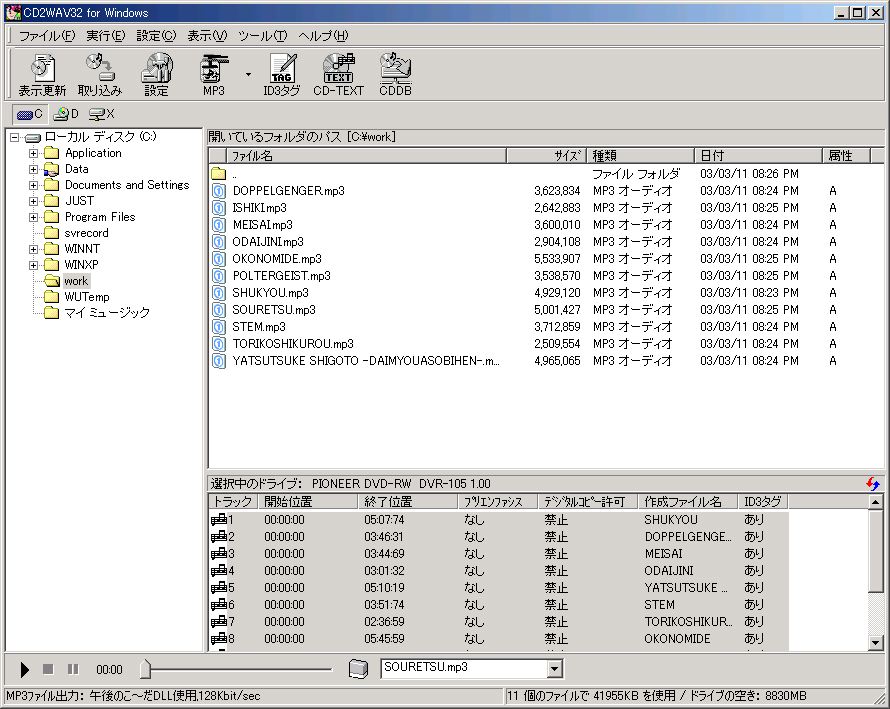Expand the JUST folder node

pos(33,201)
